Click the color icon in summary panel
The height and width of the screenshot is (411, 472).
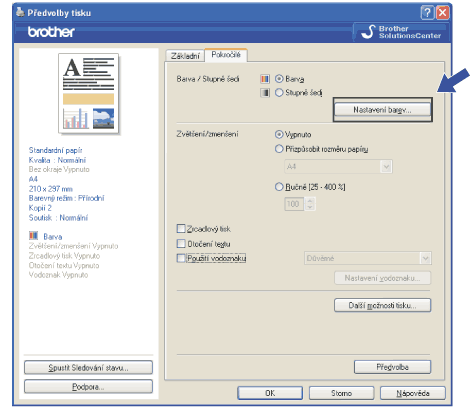click(33, 236)
